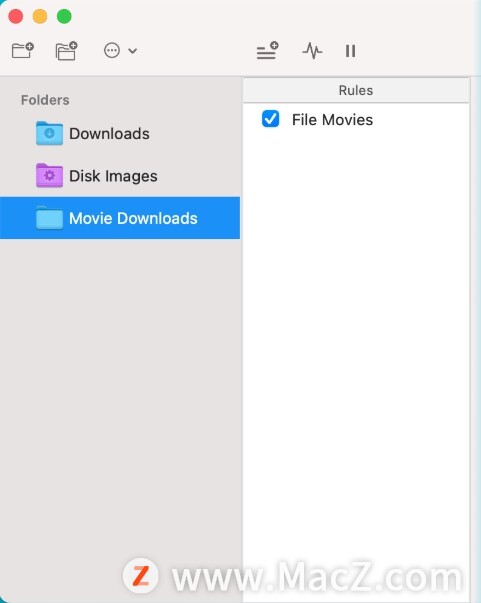Open the activity log waveform icon
The image size is (481, 603).
coord(312,51)
